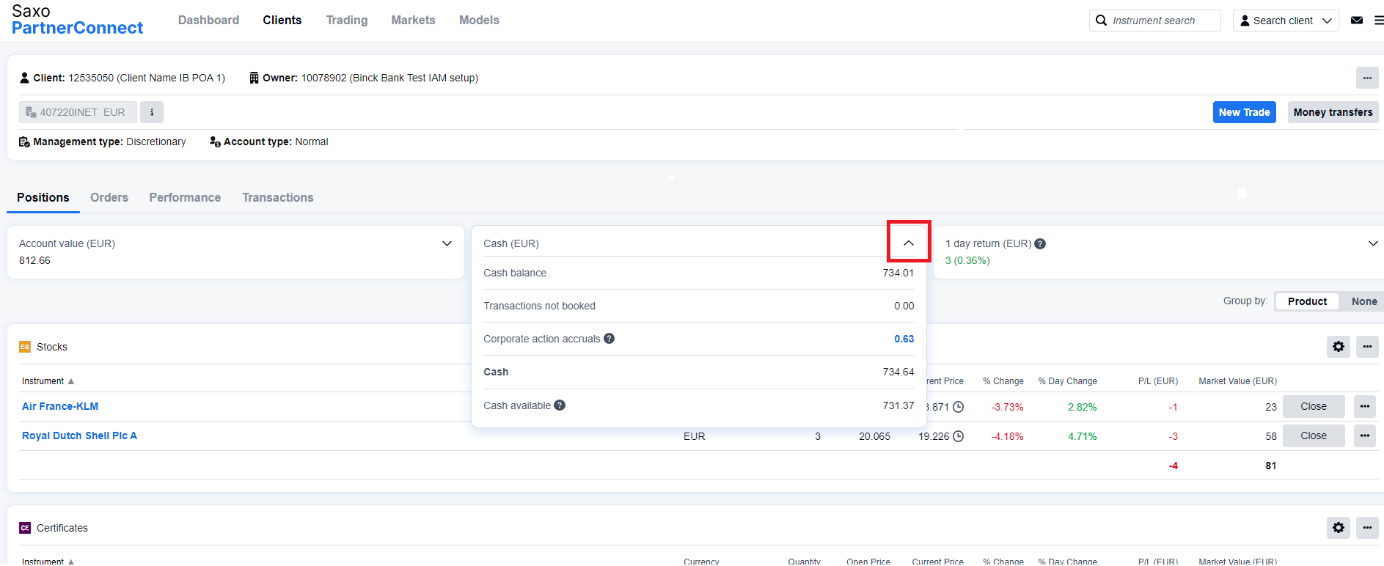The height and width of the screenshot is (566, 1384).
Task: Switch to the Positions tab
Action: coord(43,198)
